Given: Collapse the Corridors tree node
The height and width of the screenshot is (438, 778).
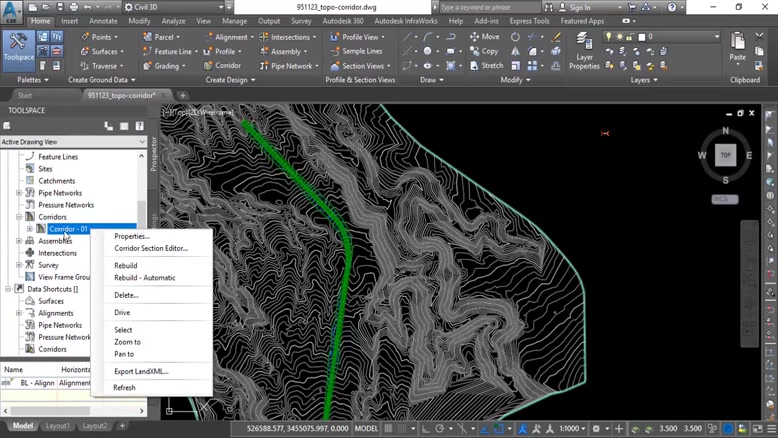Looking at the screenshot, I should point(19,217).
